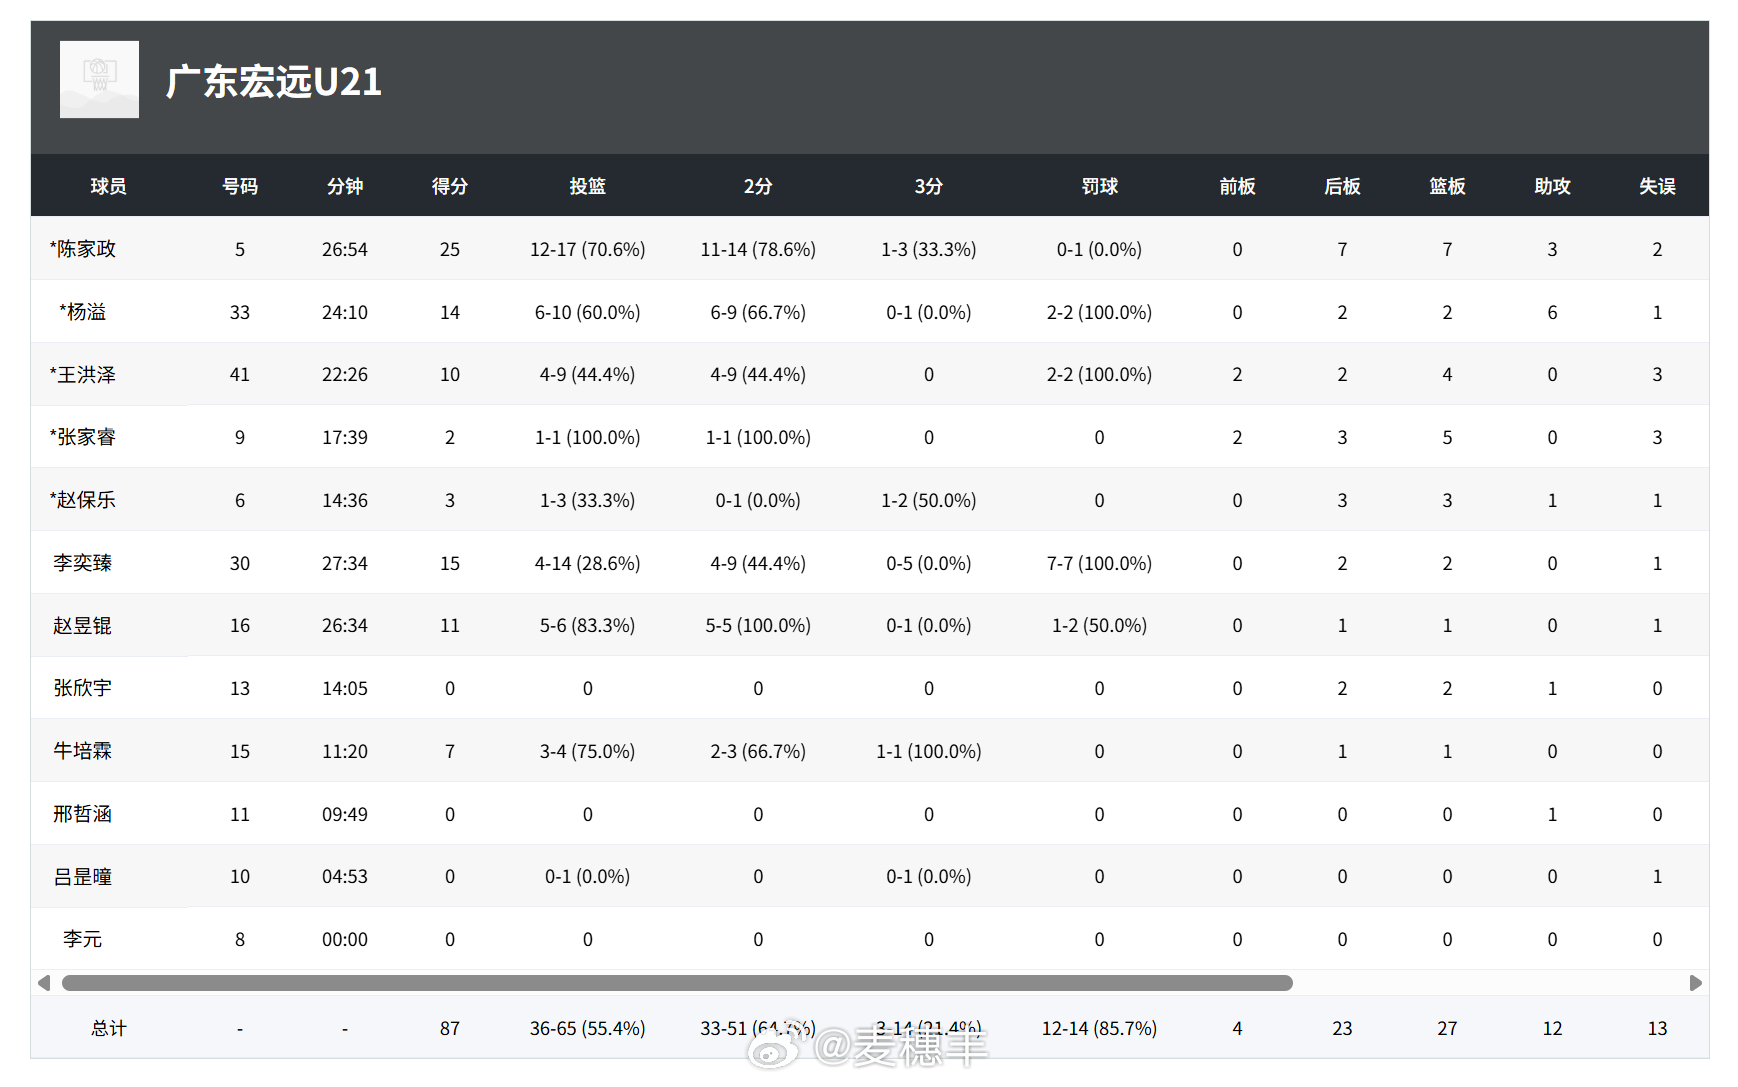Click the 球员 column header
Image resolution: width=1738 pixels, height=1087 pixels.
point(109,186)
